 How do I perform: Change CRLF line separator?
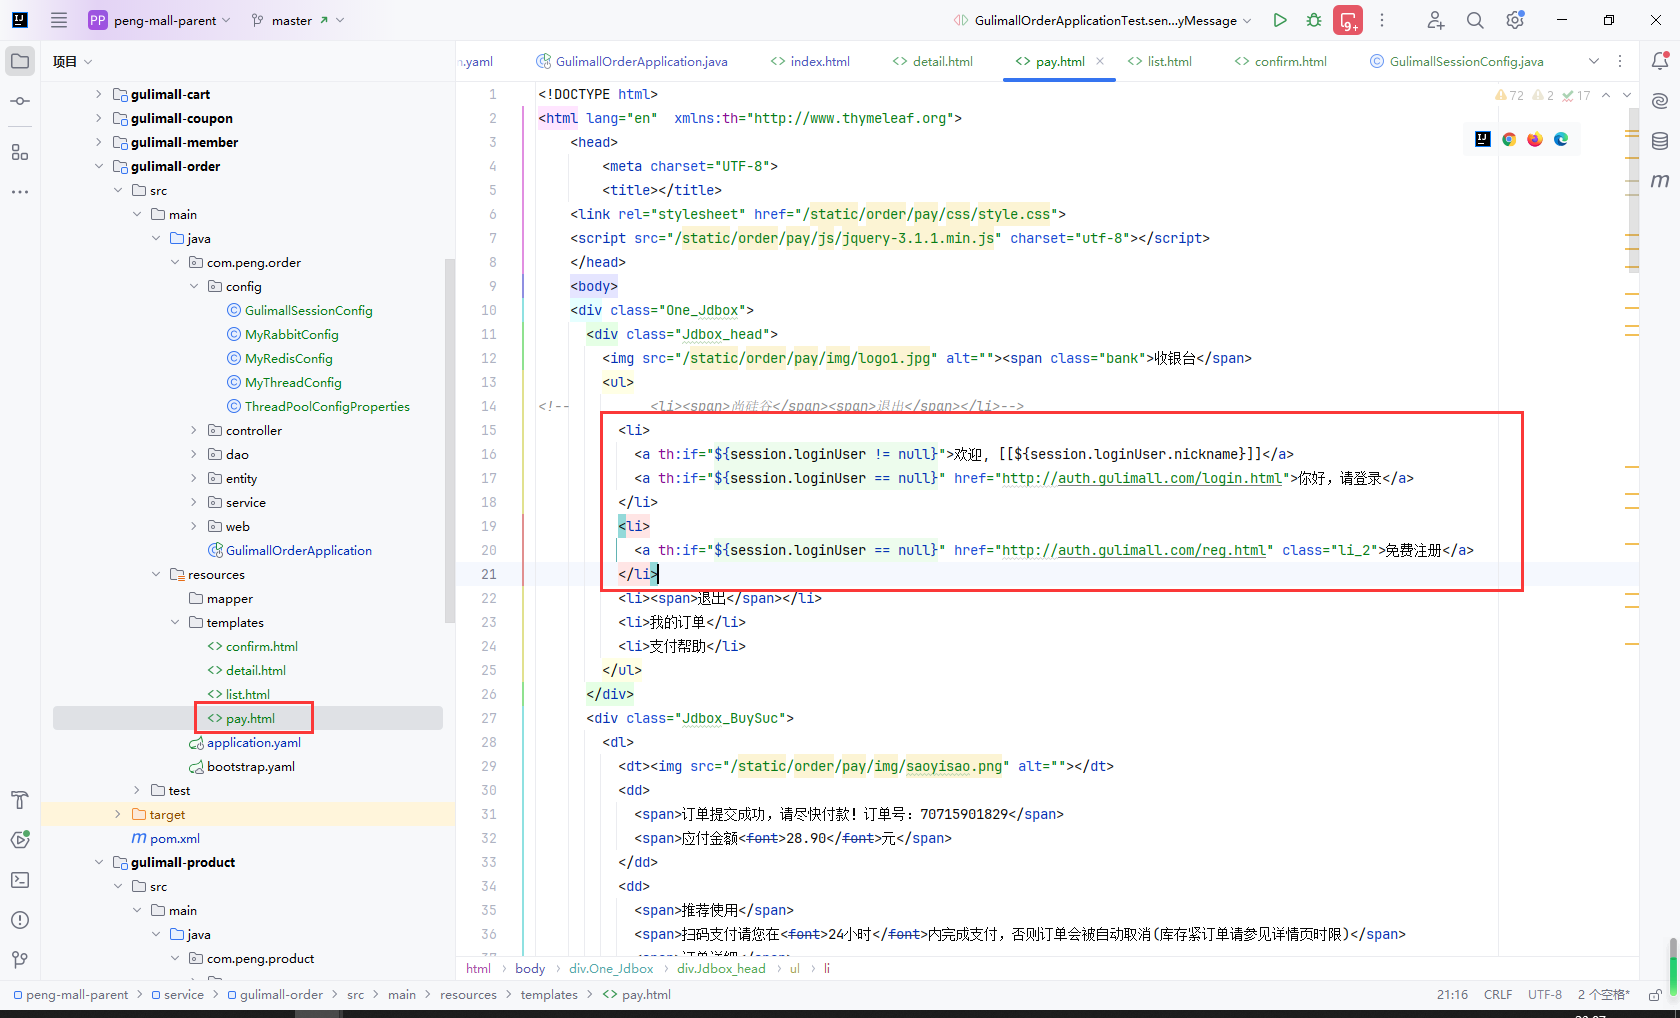point(1498,995)
